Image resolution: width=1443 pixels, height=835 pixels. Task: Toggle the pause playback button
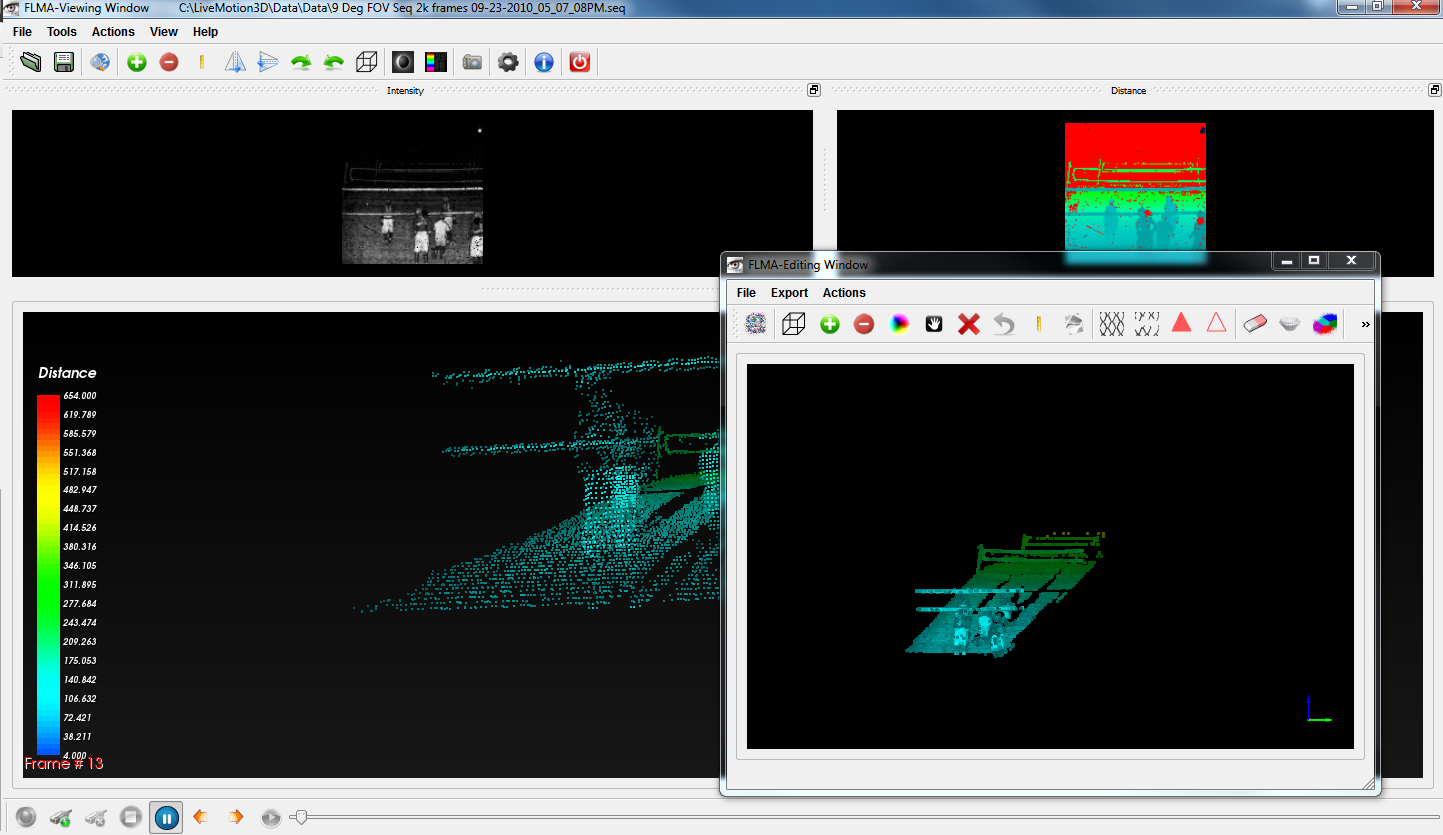click(167, 818)
